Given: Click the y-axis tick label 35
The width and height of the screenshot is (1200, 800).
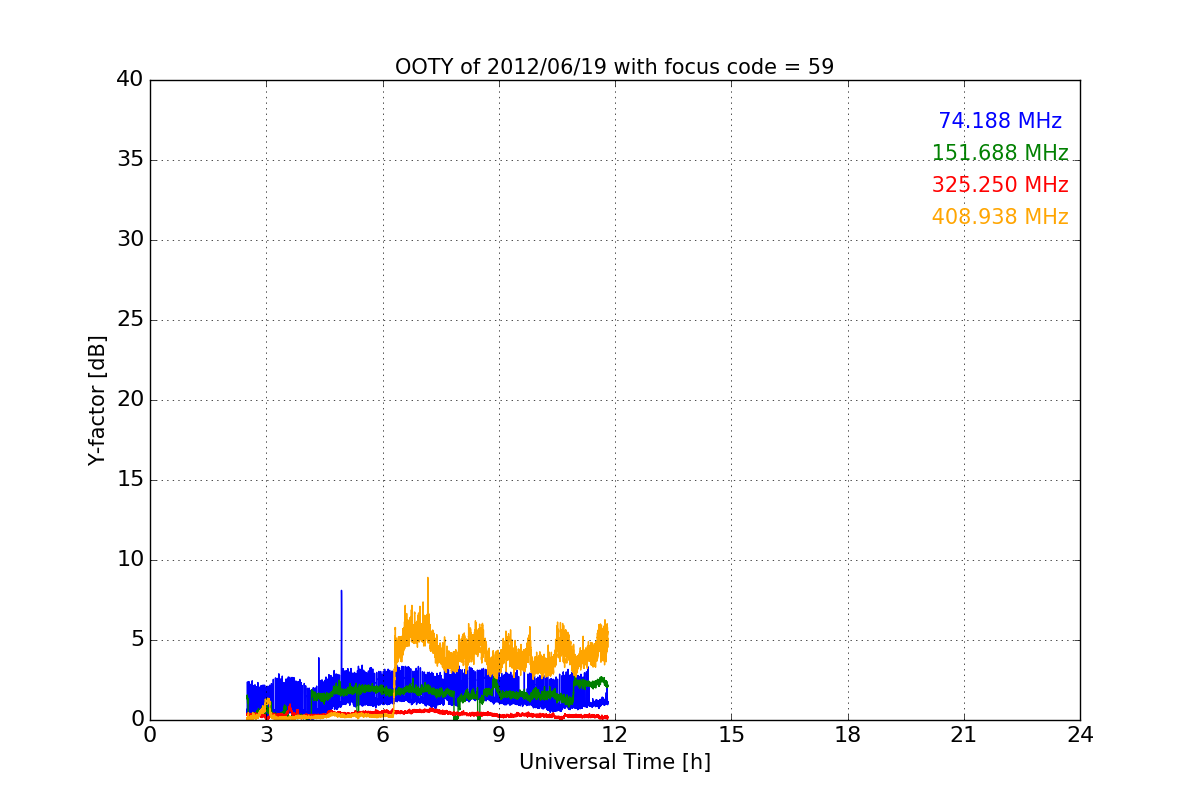Looking at the screenshot, I should coord(129,160).
